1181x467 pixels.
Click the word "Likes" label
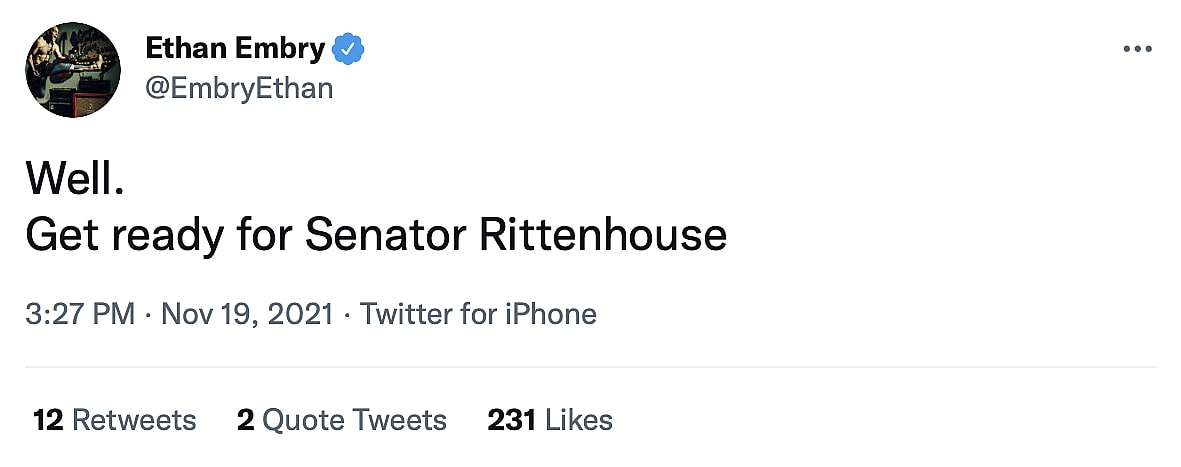tap(578, 419)
